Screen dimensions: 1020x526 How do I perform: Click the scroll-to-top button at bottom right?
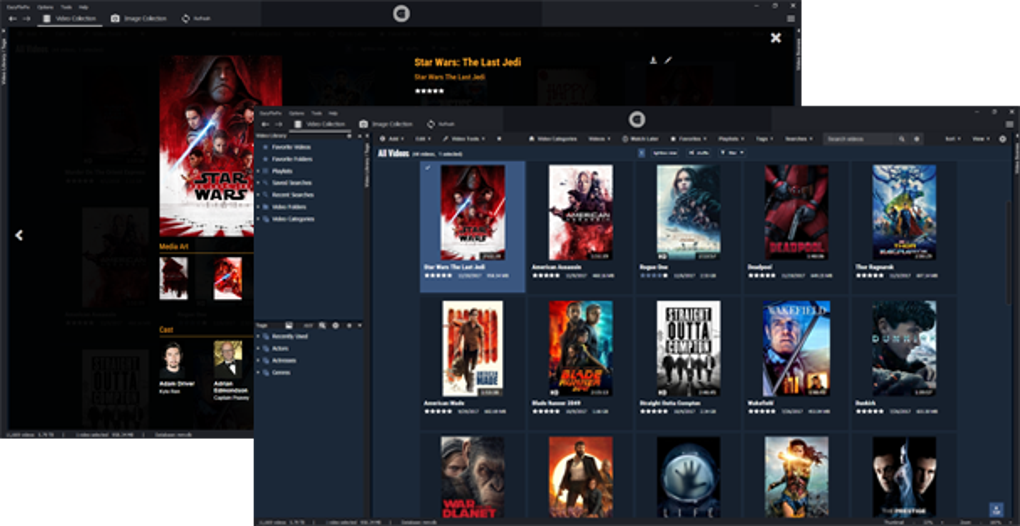[x=996, y=510]
